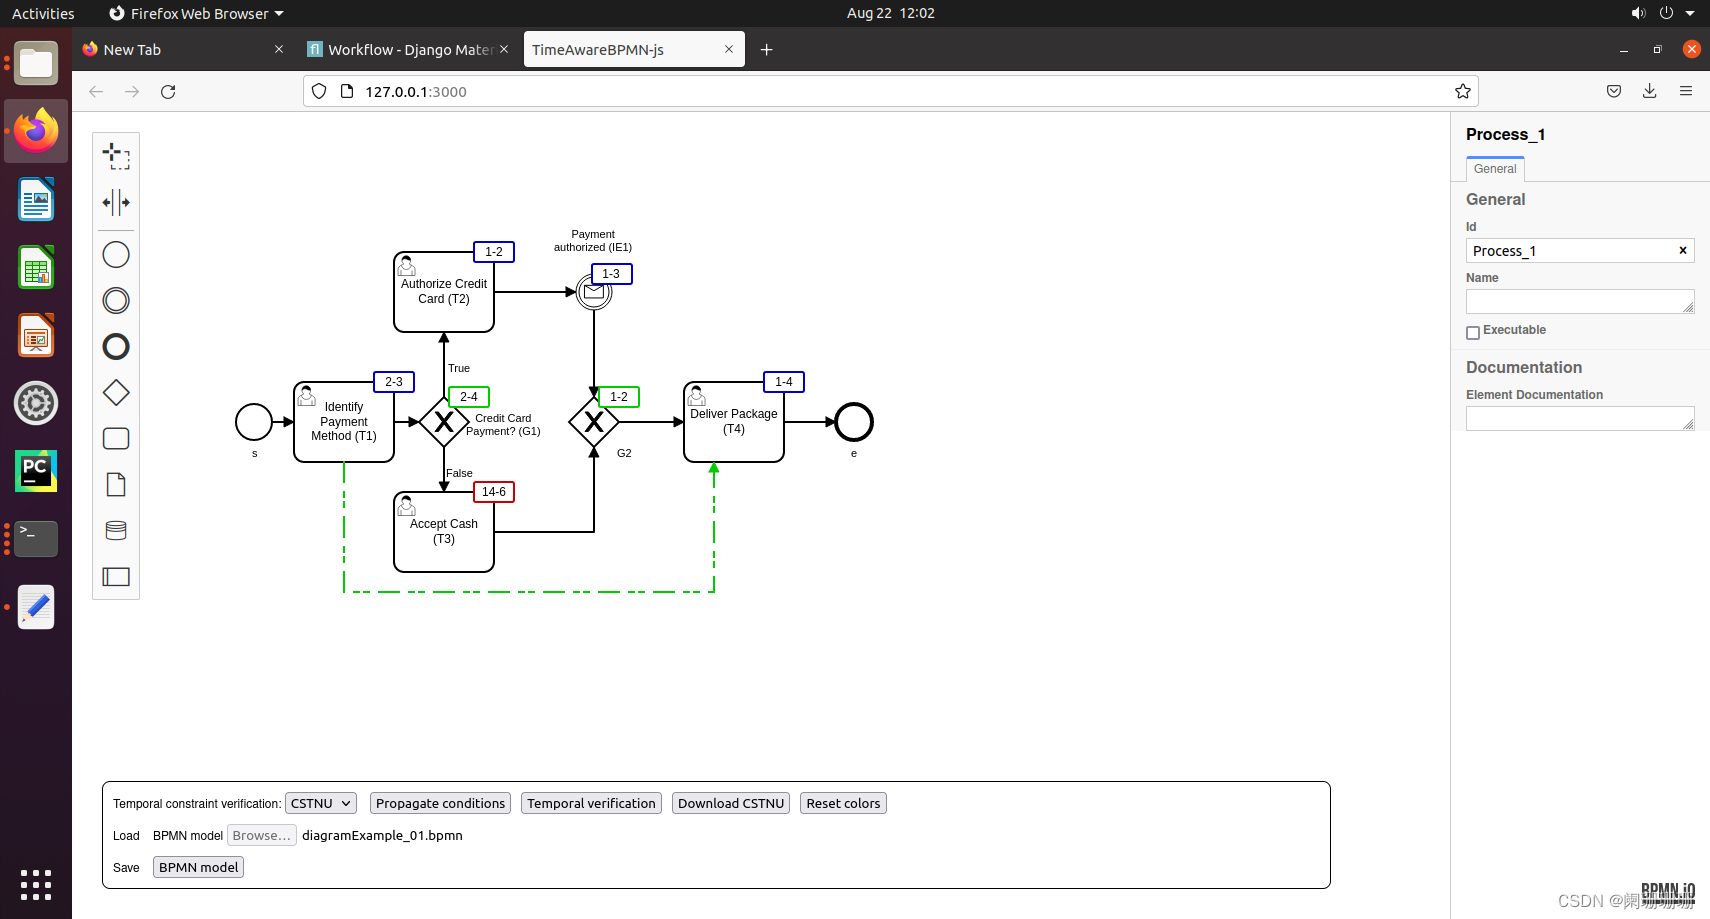Click the Reset colors button
Viewport: 1710px width, 919px height.
843,803
